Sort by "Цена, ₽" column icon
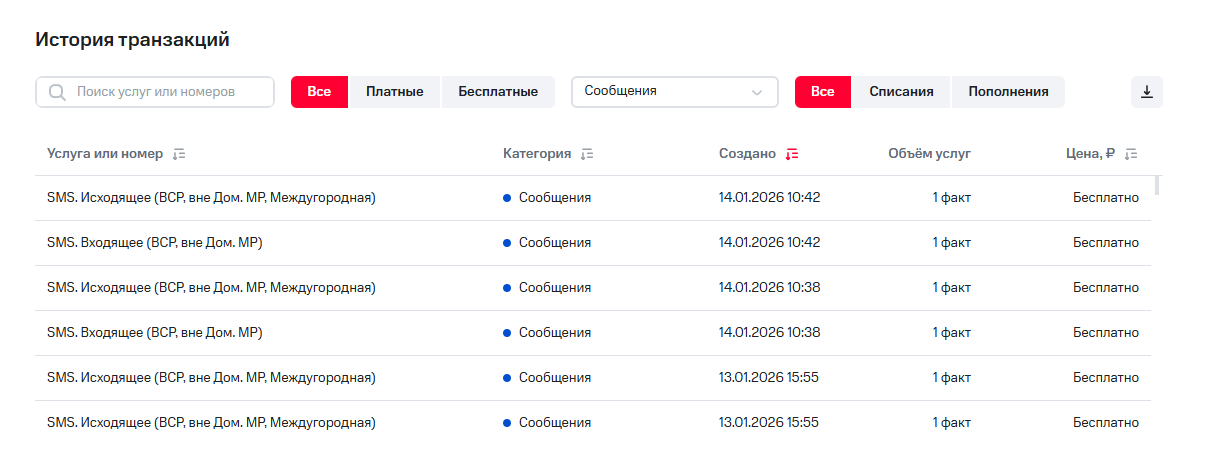Screen dimensions: 1217x449 coord(1131,154)
